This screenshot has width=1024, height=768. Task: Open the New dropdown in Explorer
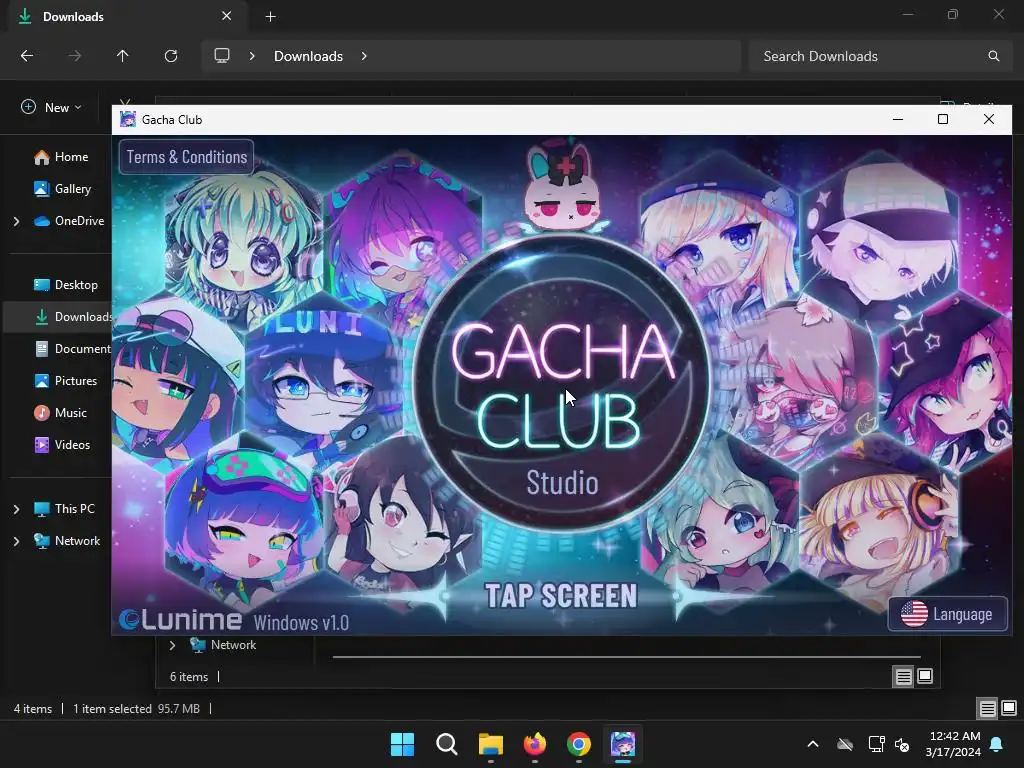click(52, 108)
